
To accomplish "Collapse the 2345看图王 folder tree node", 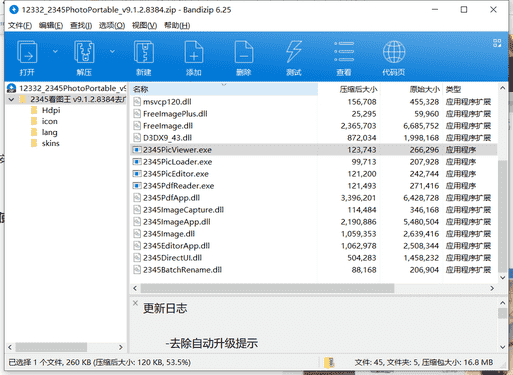I will [x=11, y=99].
